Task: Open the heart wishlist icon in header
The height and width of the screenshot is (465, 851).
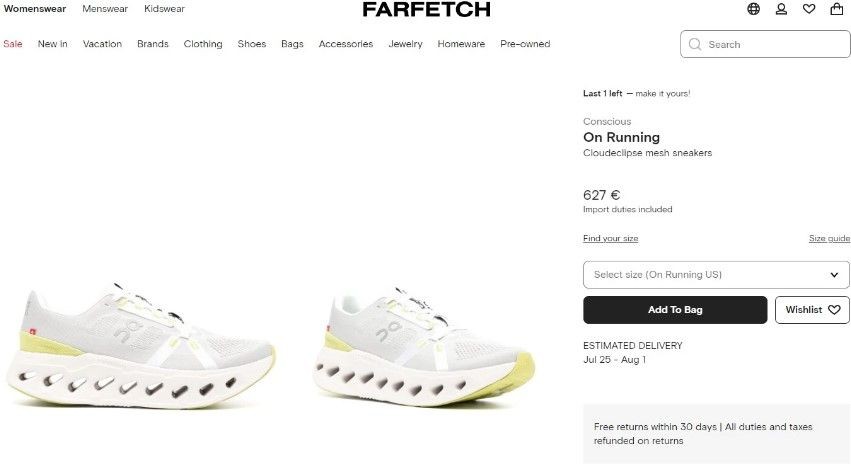Action: click(x=809, y=9)
